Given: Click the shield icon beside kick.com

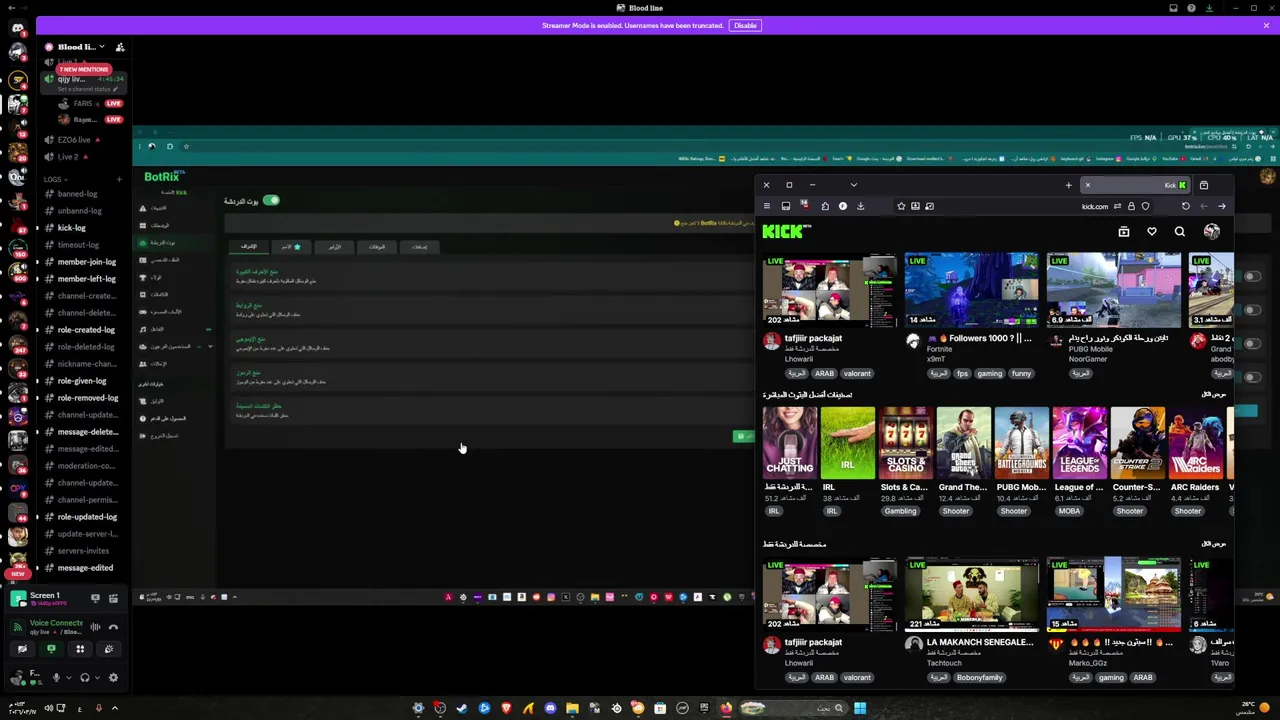Looking at the screenshot, I should pos(1146,206).
